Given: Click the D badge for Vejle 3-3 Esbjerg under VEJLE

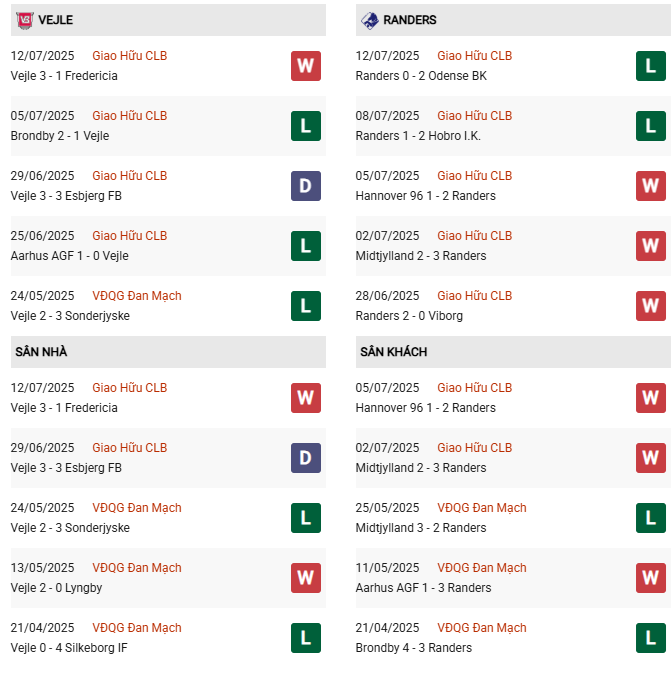Looking at the screenshot, I should click(306, 186).
